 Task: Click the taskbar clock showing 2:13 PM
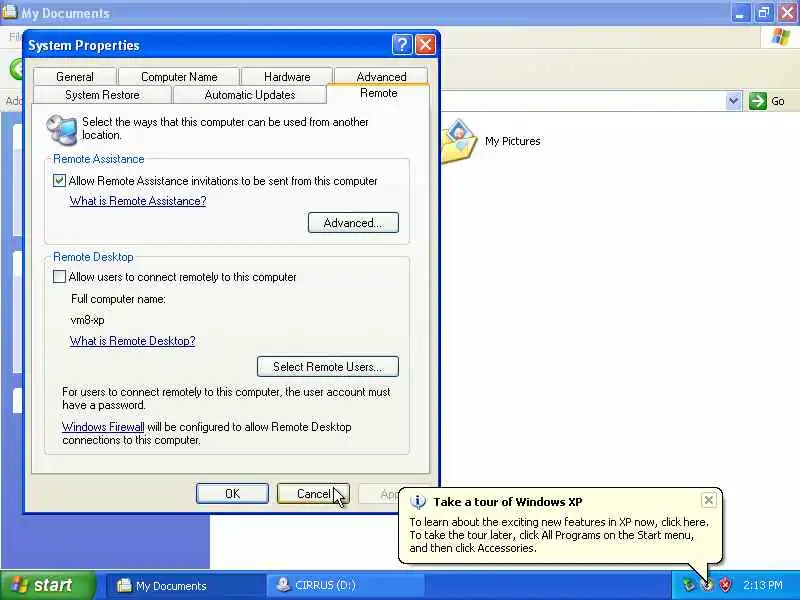click(x=763, y=585)
